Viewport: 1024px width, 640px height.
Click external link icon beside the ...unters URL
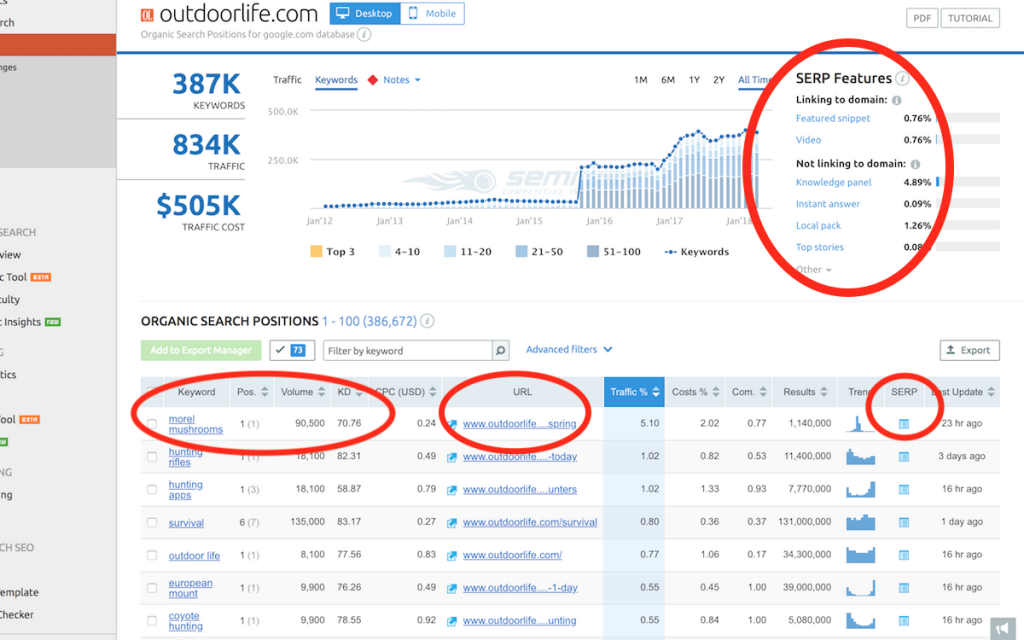[x=452, y=490]
